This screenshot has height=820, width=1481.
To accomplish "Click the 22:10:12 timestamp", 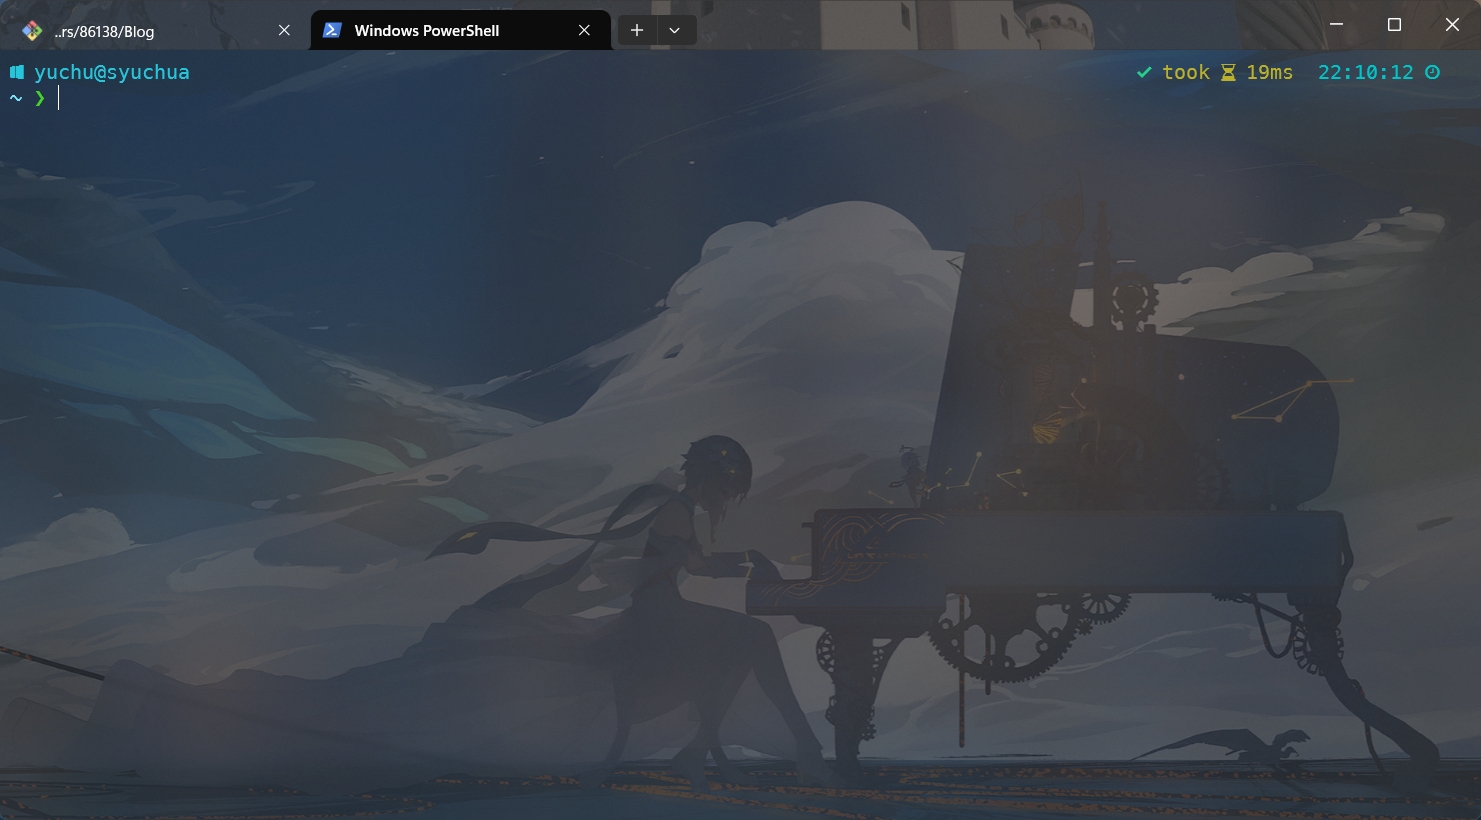I will tap(1366, 72).
